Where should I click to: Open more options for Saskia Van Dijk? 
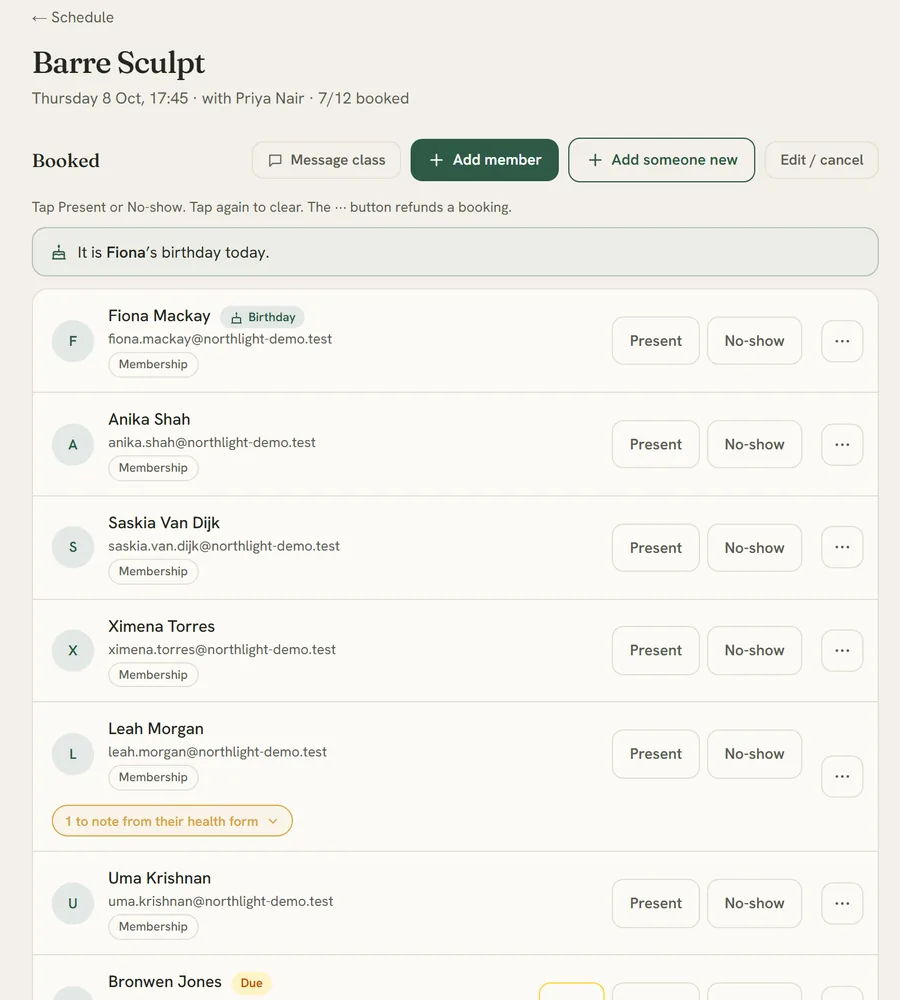pos(842,547)
